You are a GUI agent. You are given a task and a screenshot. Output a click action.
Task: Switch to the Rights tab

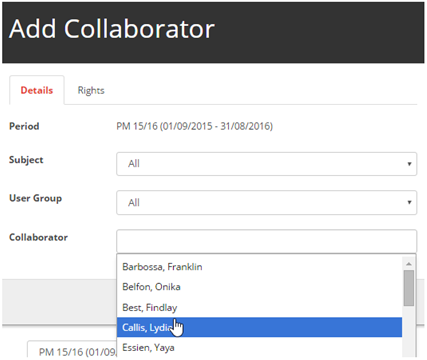(x=91, y=90)
